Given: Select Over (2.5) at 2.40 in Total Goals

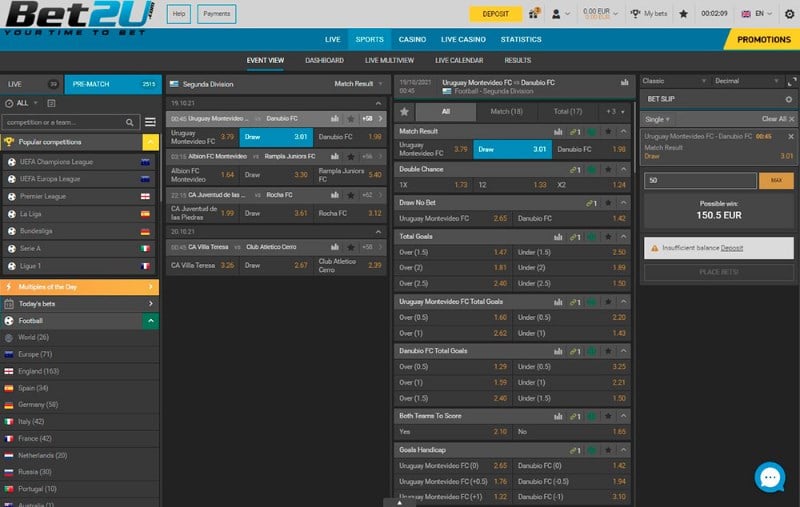Looking at the screenshot, I should tap(453, 284).
